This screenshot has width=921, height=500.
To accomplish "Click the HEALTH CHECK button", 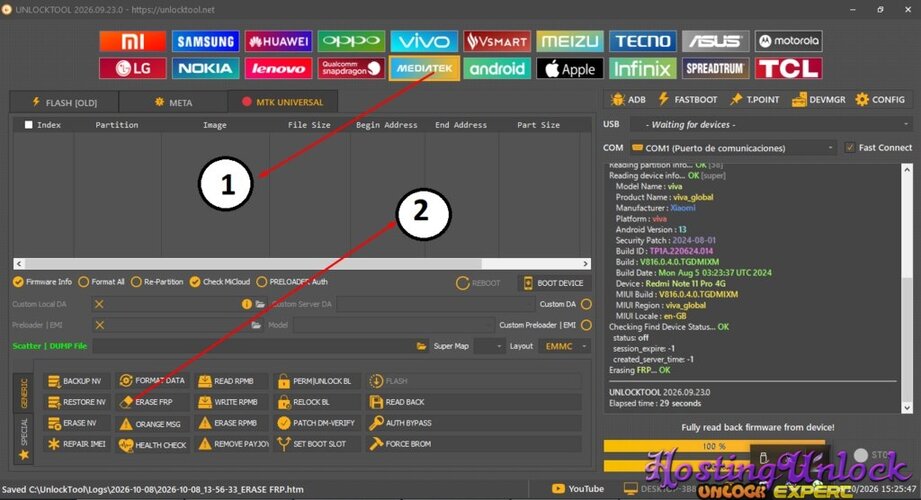I will [x=152, y=445].
